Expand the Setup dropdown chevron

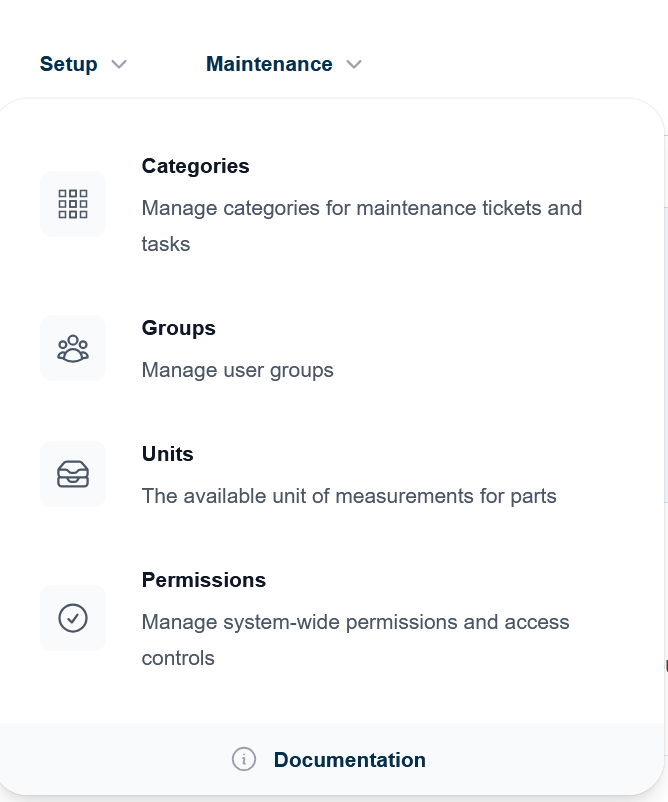coord(119,64)
